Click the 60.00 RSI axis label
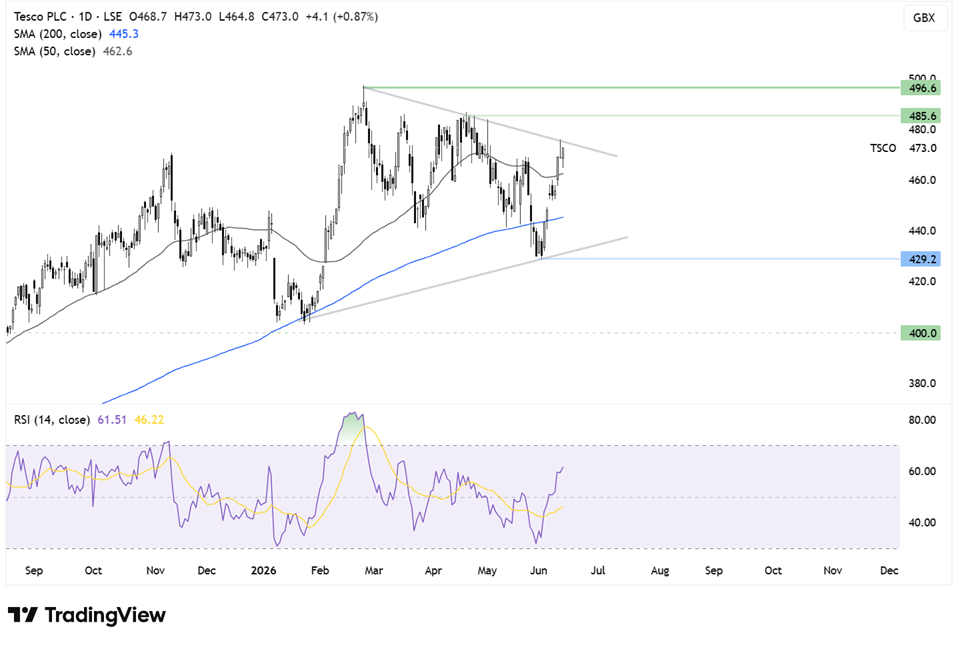Screen dimensions: 965x645 point(923,471)
